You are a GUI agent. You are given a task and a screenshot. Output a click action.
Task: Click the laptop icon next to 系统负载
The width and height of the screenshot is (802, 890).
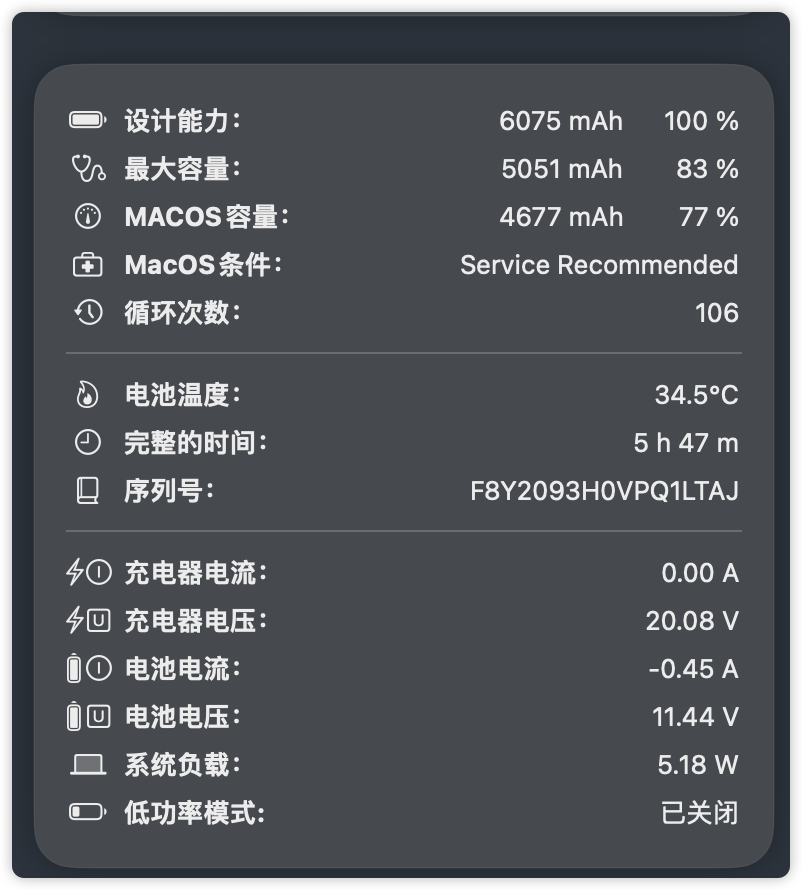(88, 765)
